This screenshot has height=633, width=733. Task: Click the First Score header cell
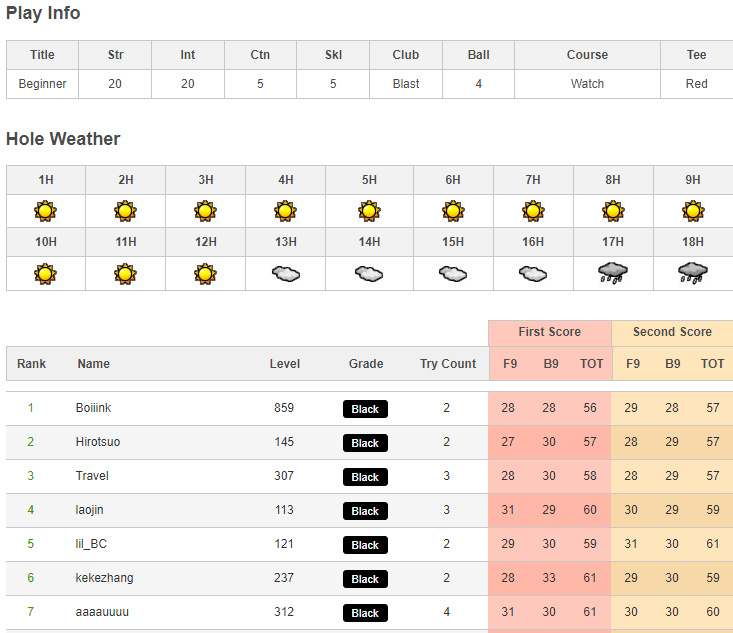pos(549,332)
